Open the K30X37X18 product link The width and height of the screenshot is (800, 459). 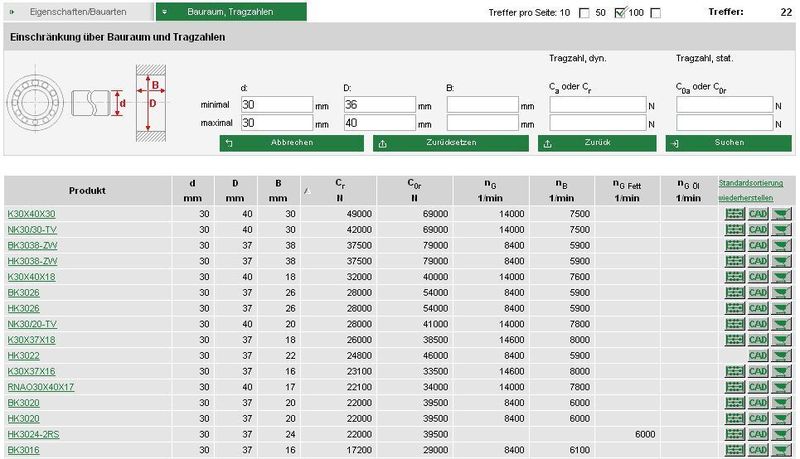[x=31, y=340]
